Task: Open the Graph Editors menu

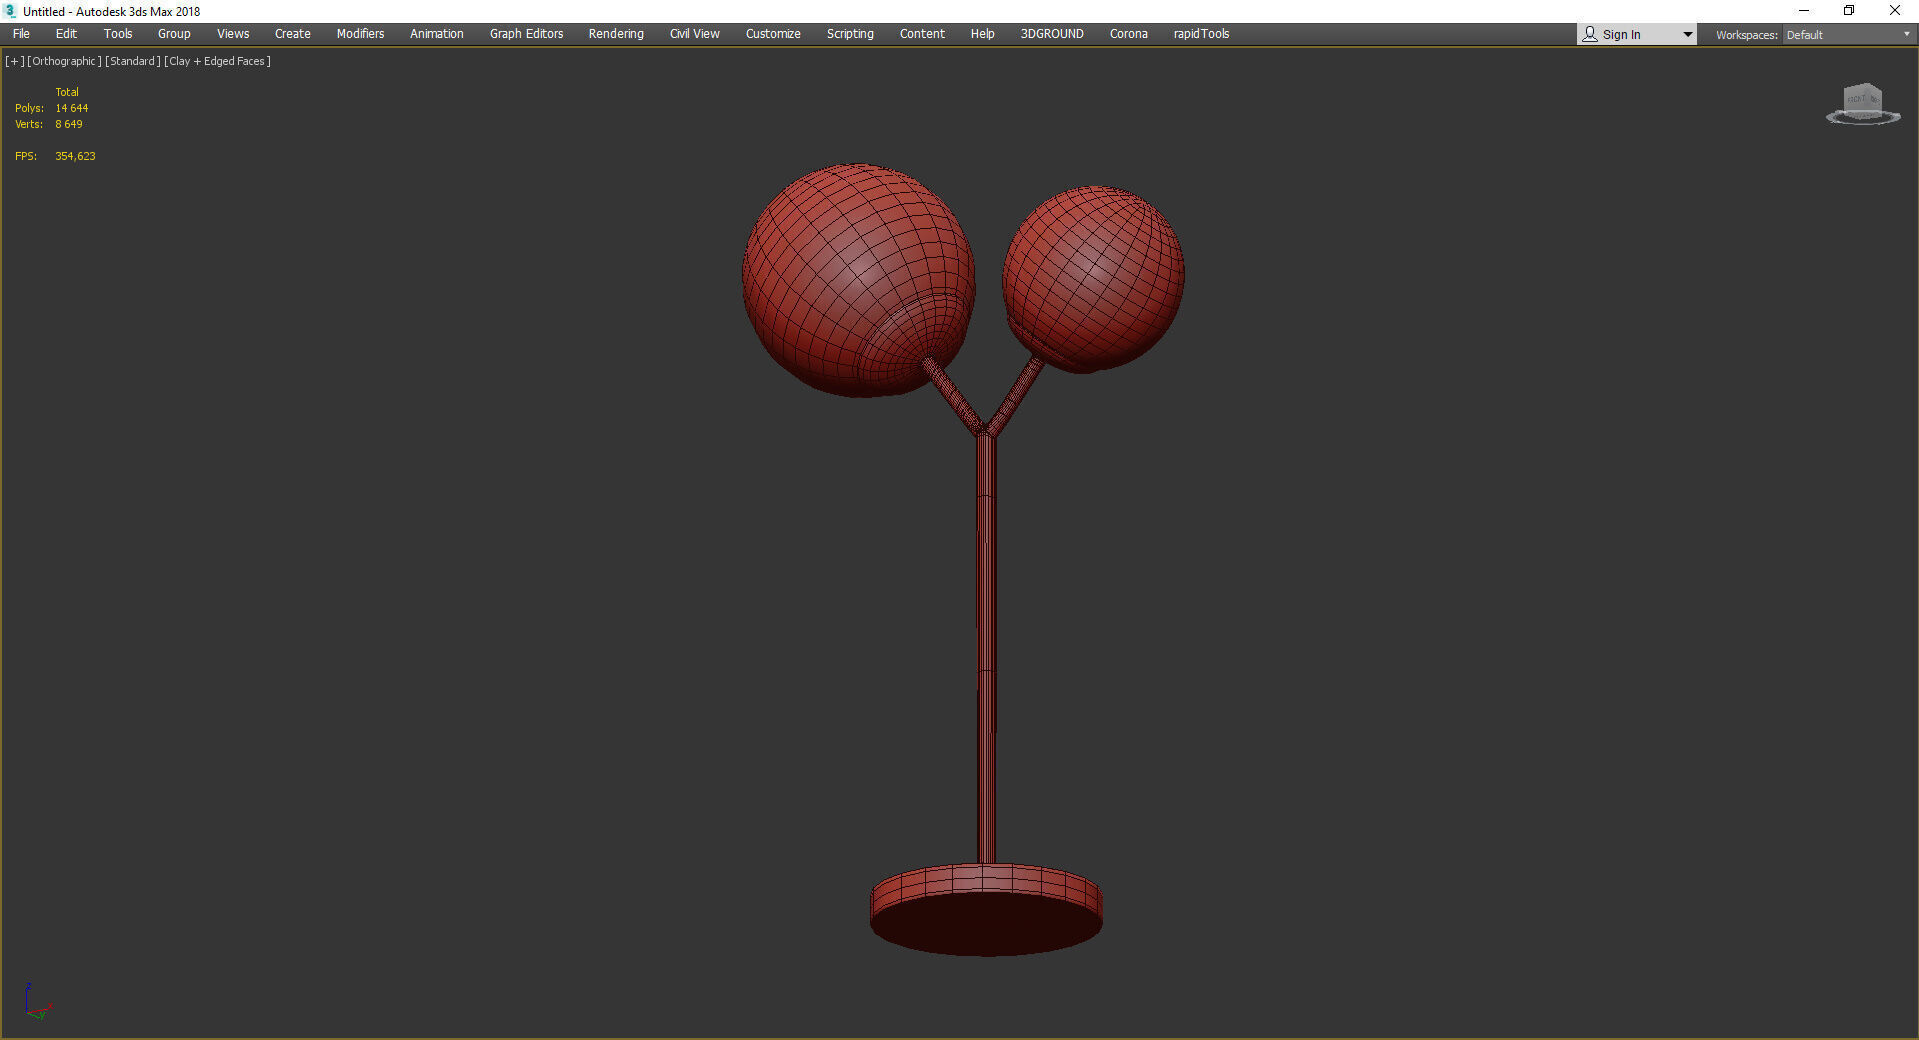Action: click(x=527, y=34)
